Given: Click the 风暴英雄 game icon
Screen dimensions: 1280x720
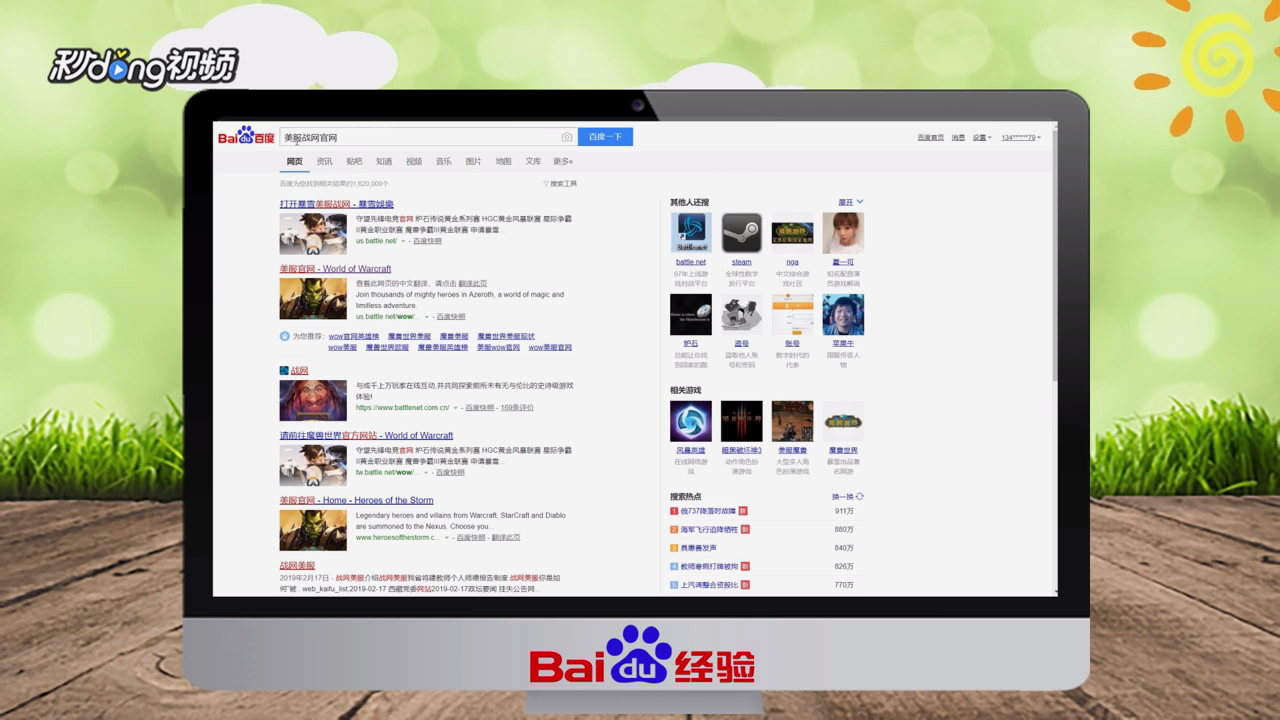Looking at the screenshot, I should coord(691,421).
